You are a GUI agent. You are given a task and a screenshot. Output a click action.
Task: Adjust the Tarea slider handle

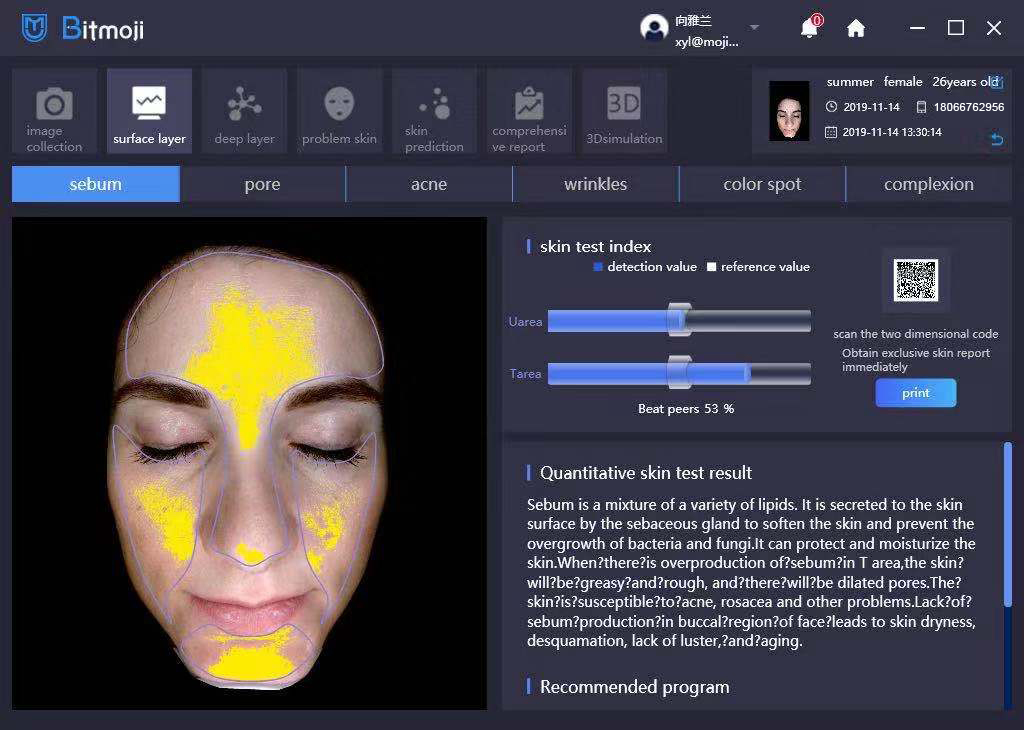tap(681, 372)
